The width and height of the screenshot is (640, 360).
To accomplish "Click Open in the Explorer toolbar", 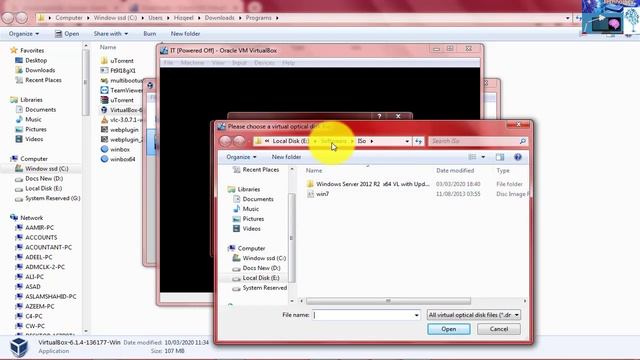I will (x=67, y=33).
